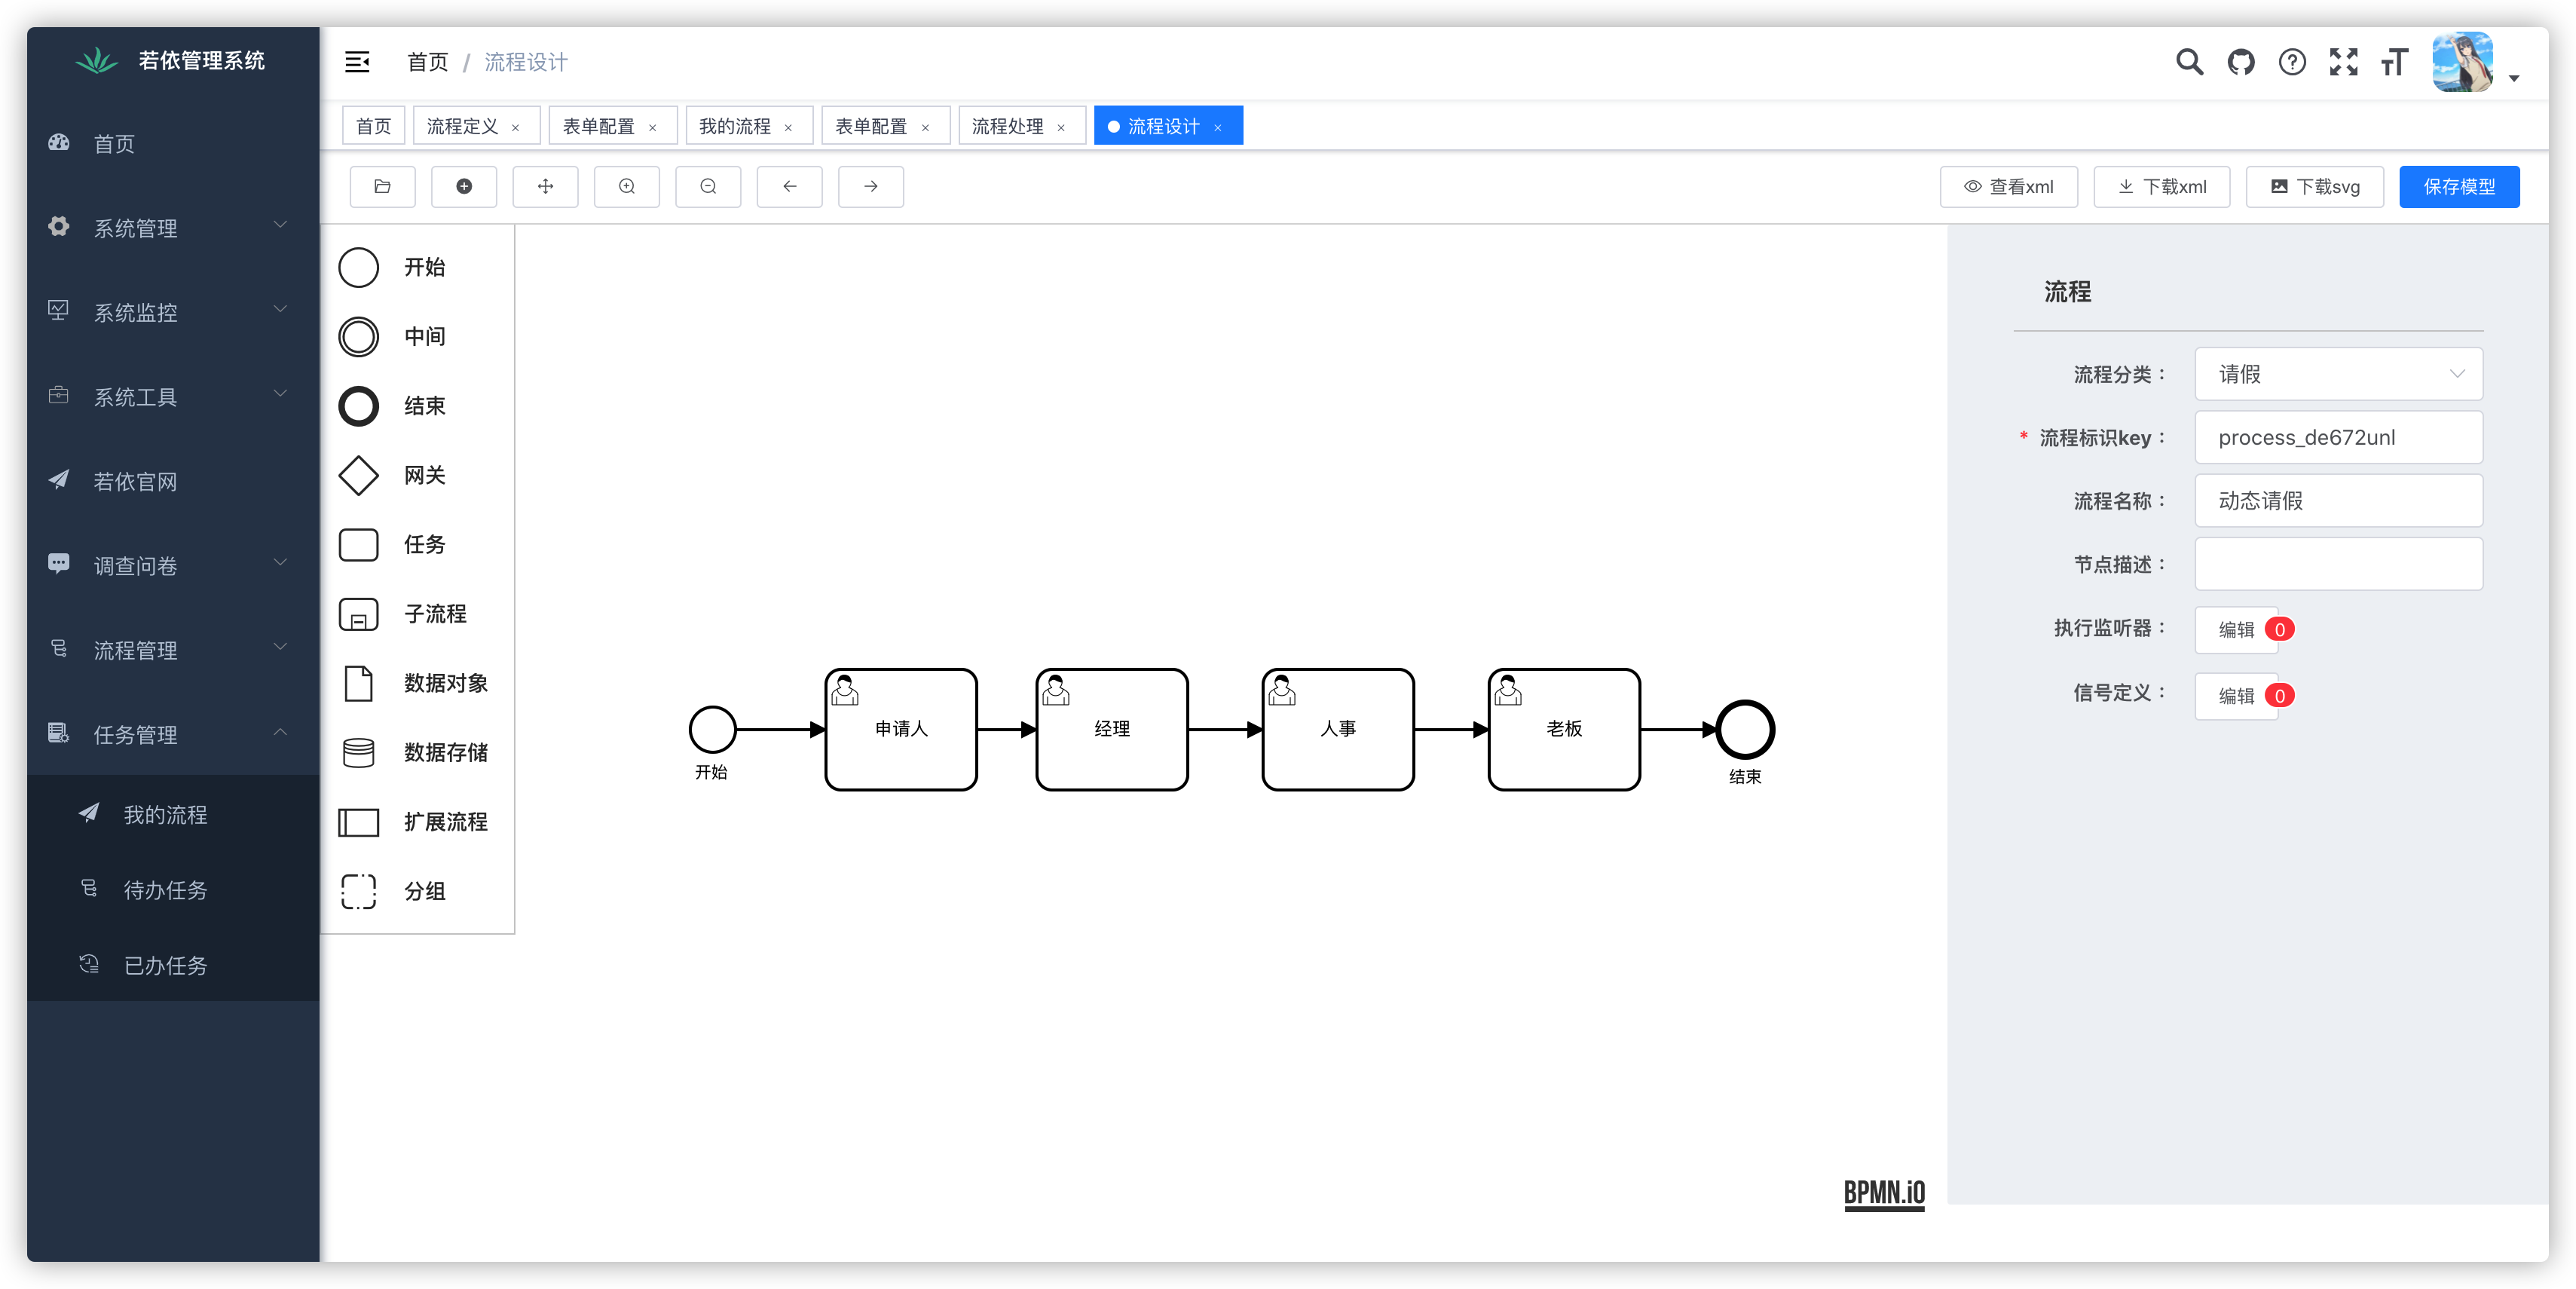Toggle sidebar collapse hamburger icon
Viewport: 2576px width, 1289px height.
pyautogui.click(x=357, y=63)
